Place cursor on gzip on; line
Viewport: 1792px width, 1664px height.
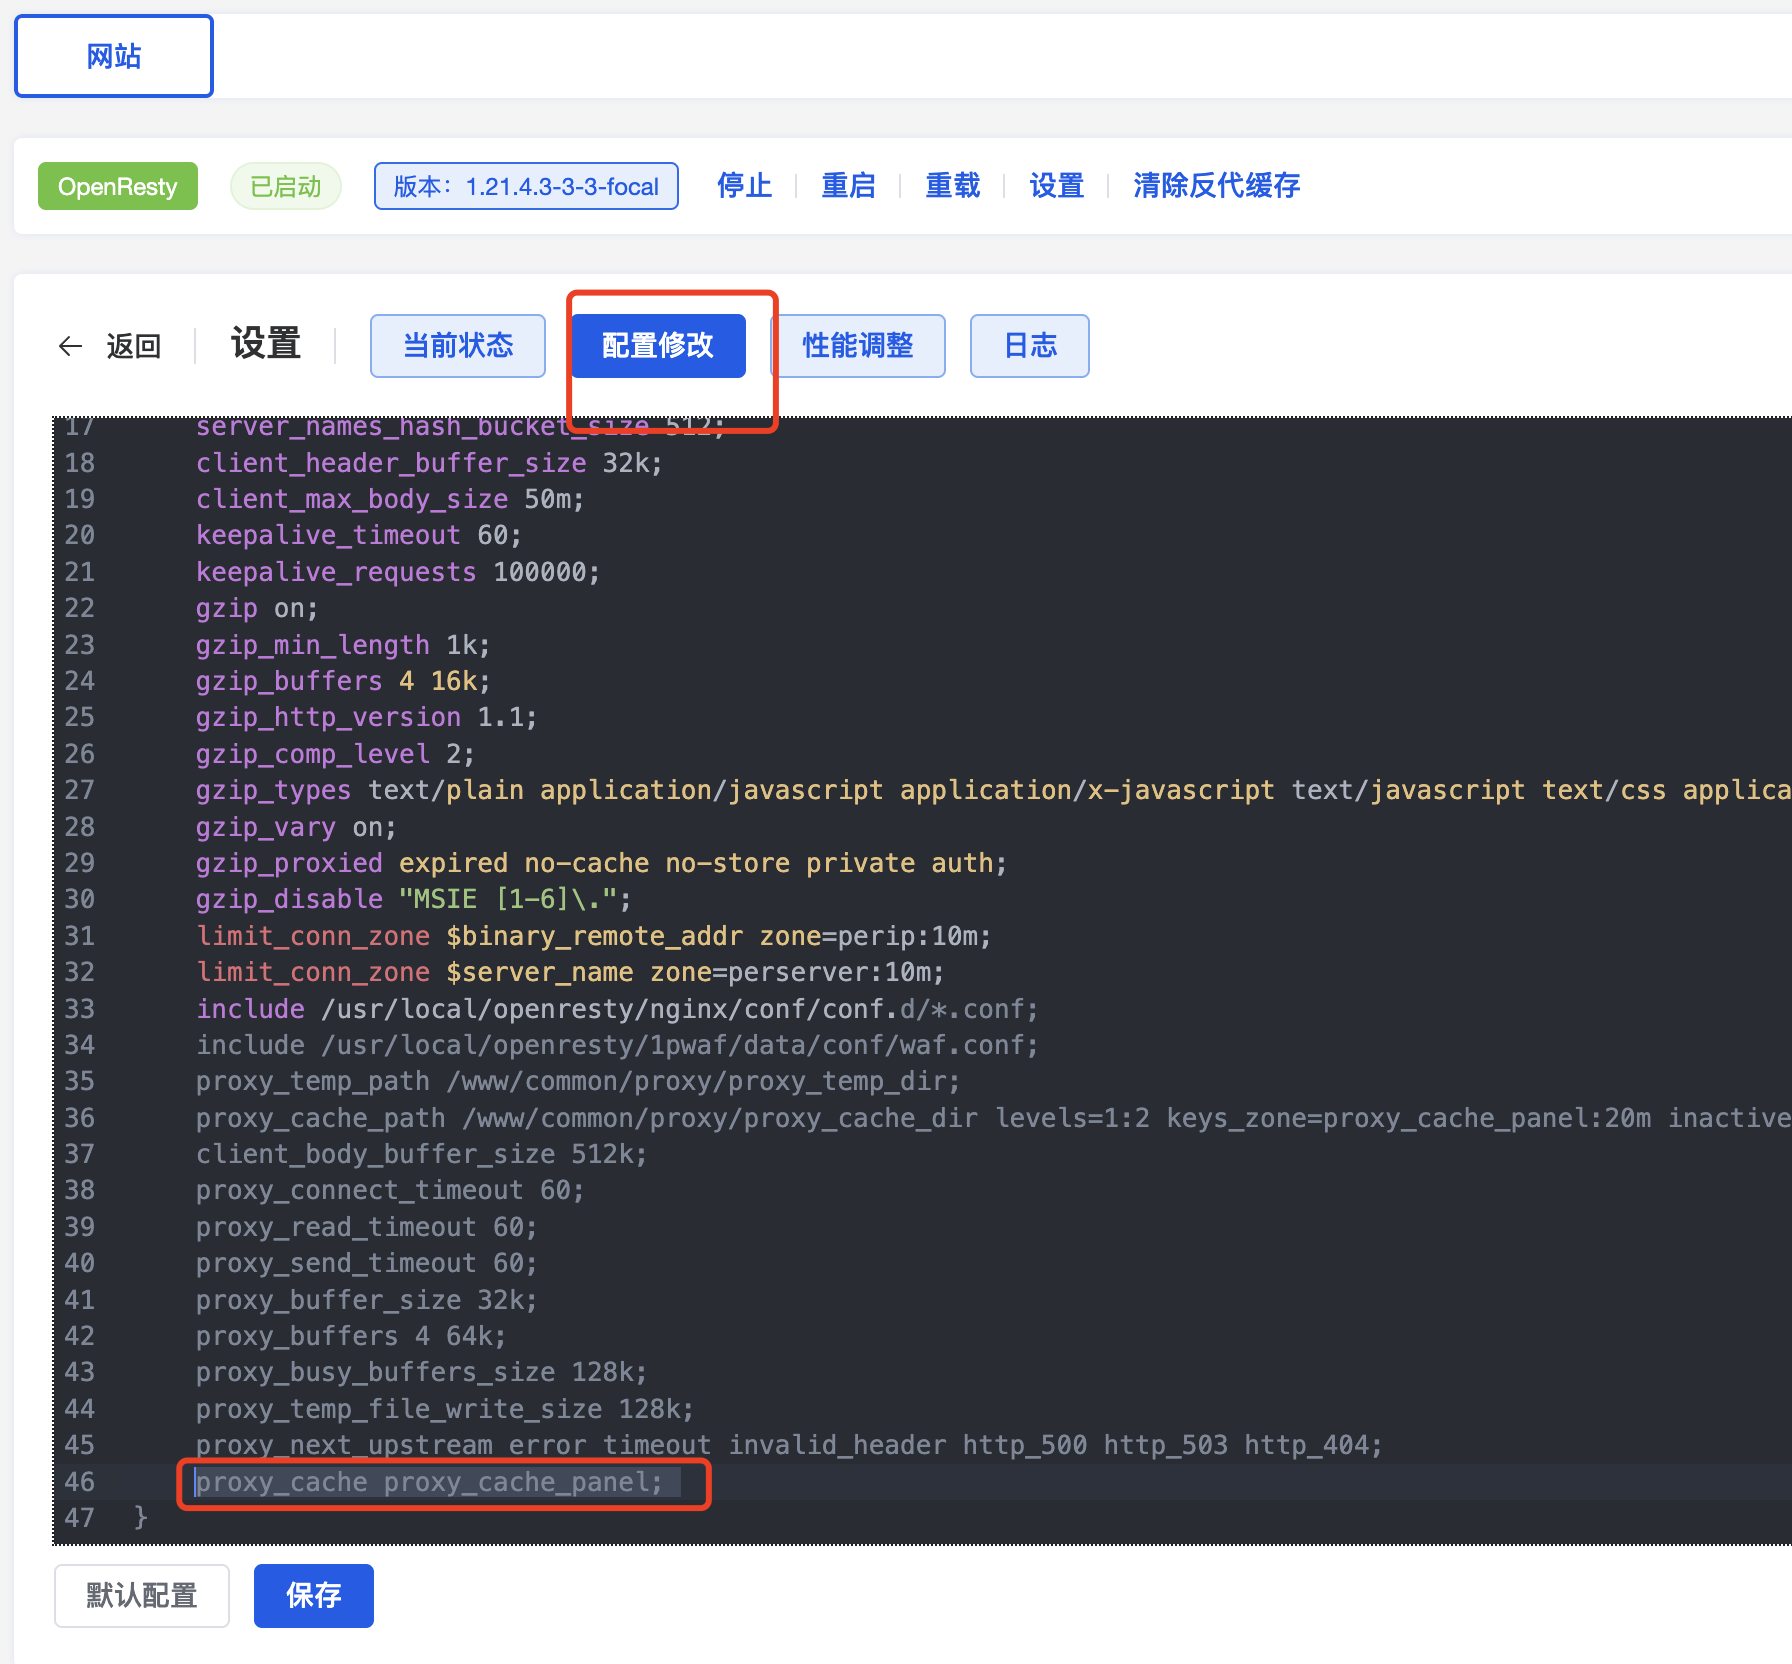(256, 608)
